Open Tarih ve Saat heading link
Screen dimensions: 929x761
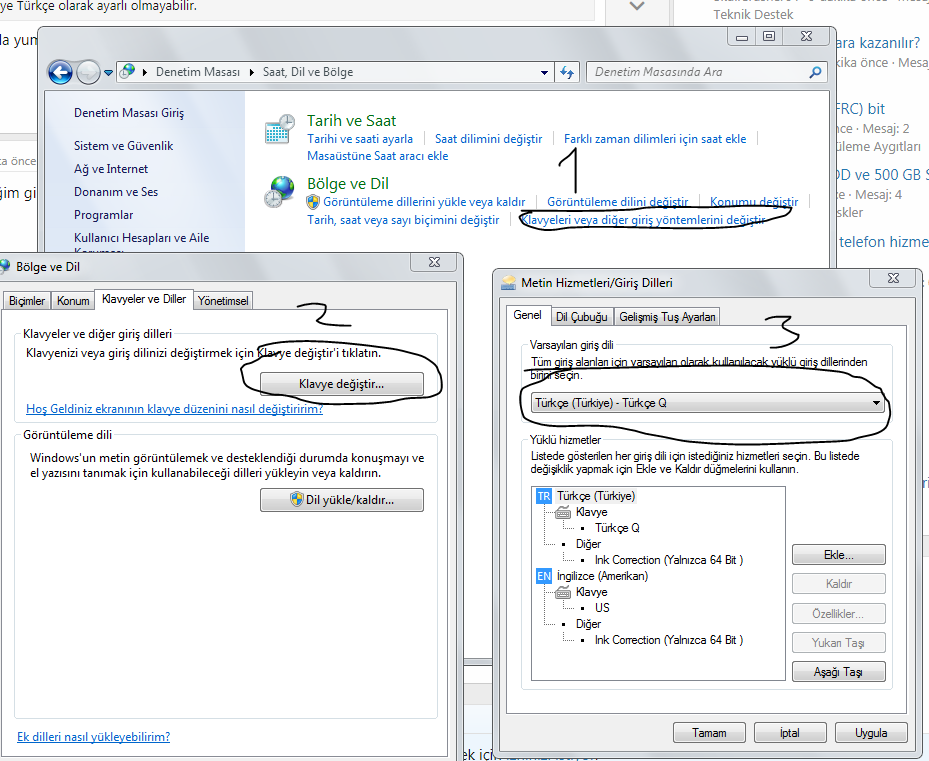tap(351, 121)
